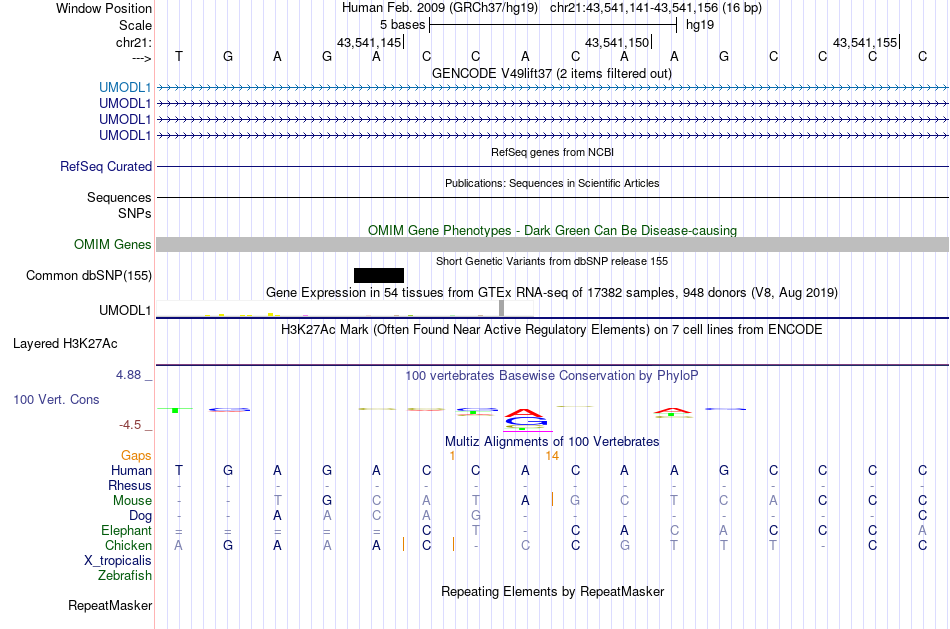Select the Mouse species label
This screenshot has width=950, height=629.
tap(132, 501)
